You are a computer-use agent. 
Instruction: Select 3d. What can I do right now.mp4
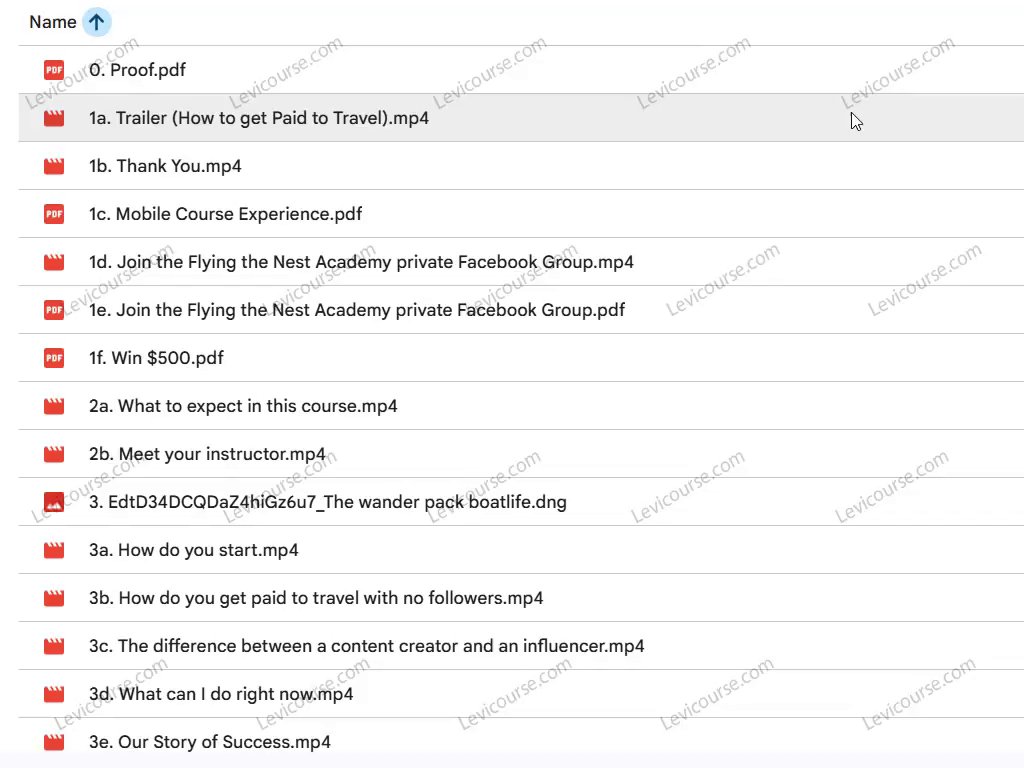point(221,694)
